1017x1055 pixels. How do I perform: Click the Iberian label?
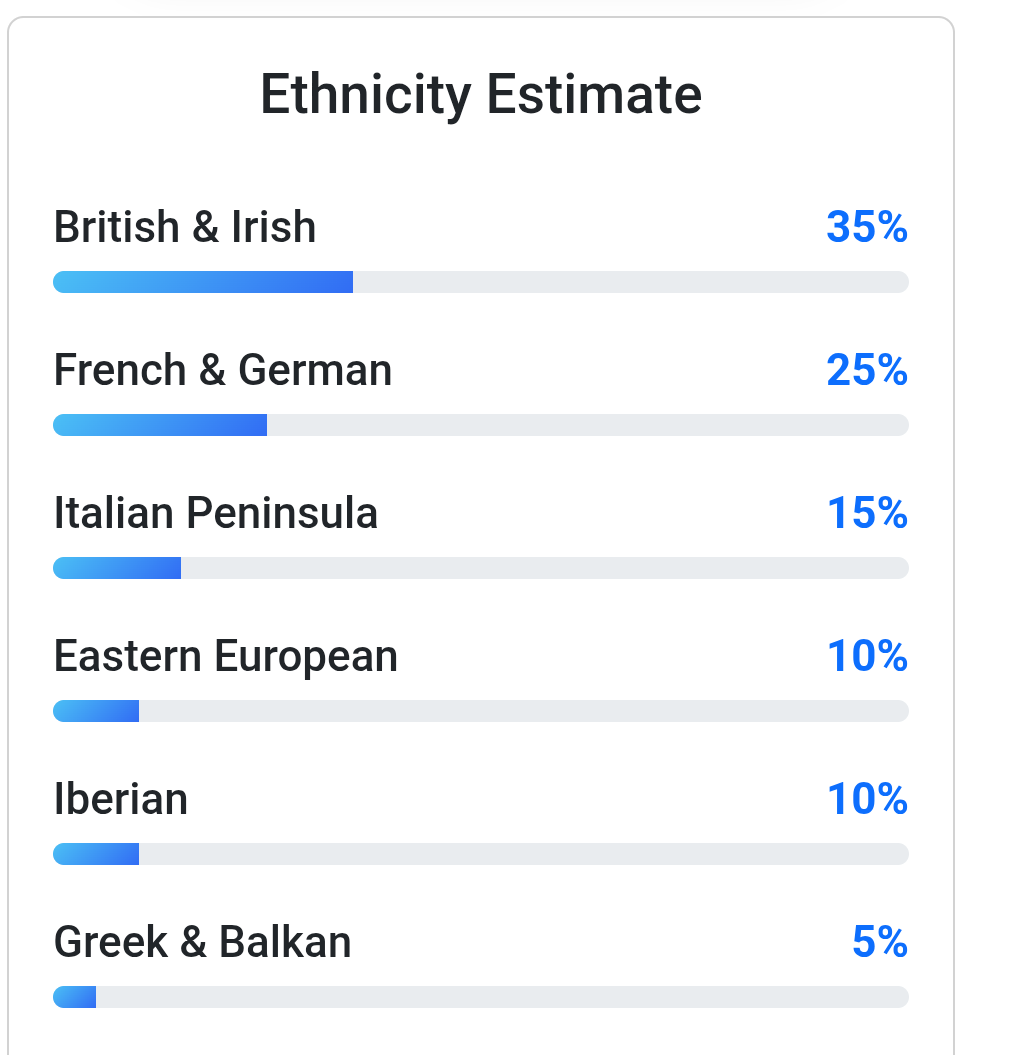click(x=120, y=799)
